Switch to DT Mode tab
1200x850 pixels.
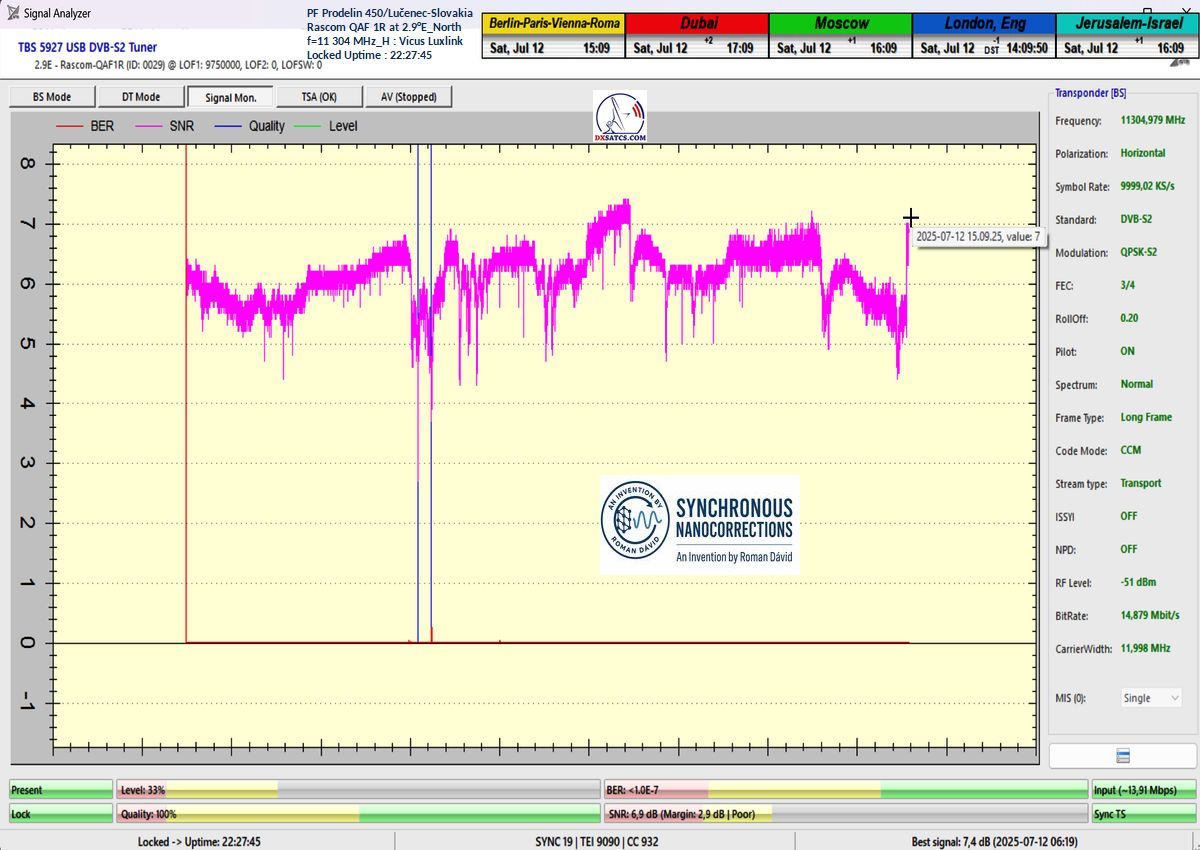[x=141, y=97]
